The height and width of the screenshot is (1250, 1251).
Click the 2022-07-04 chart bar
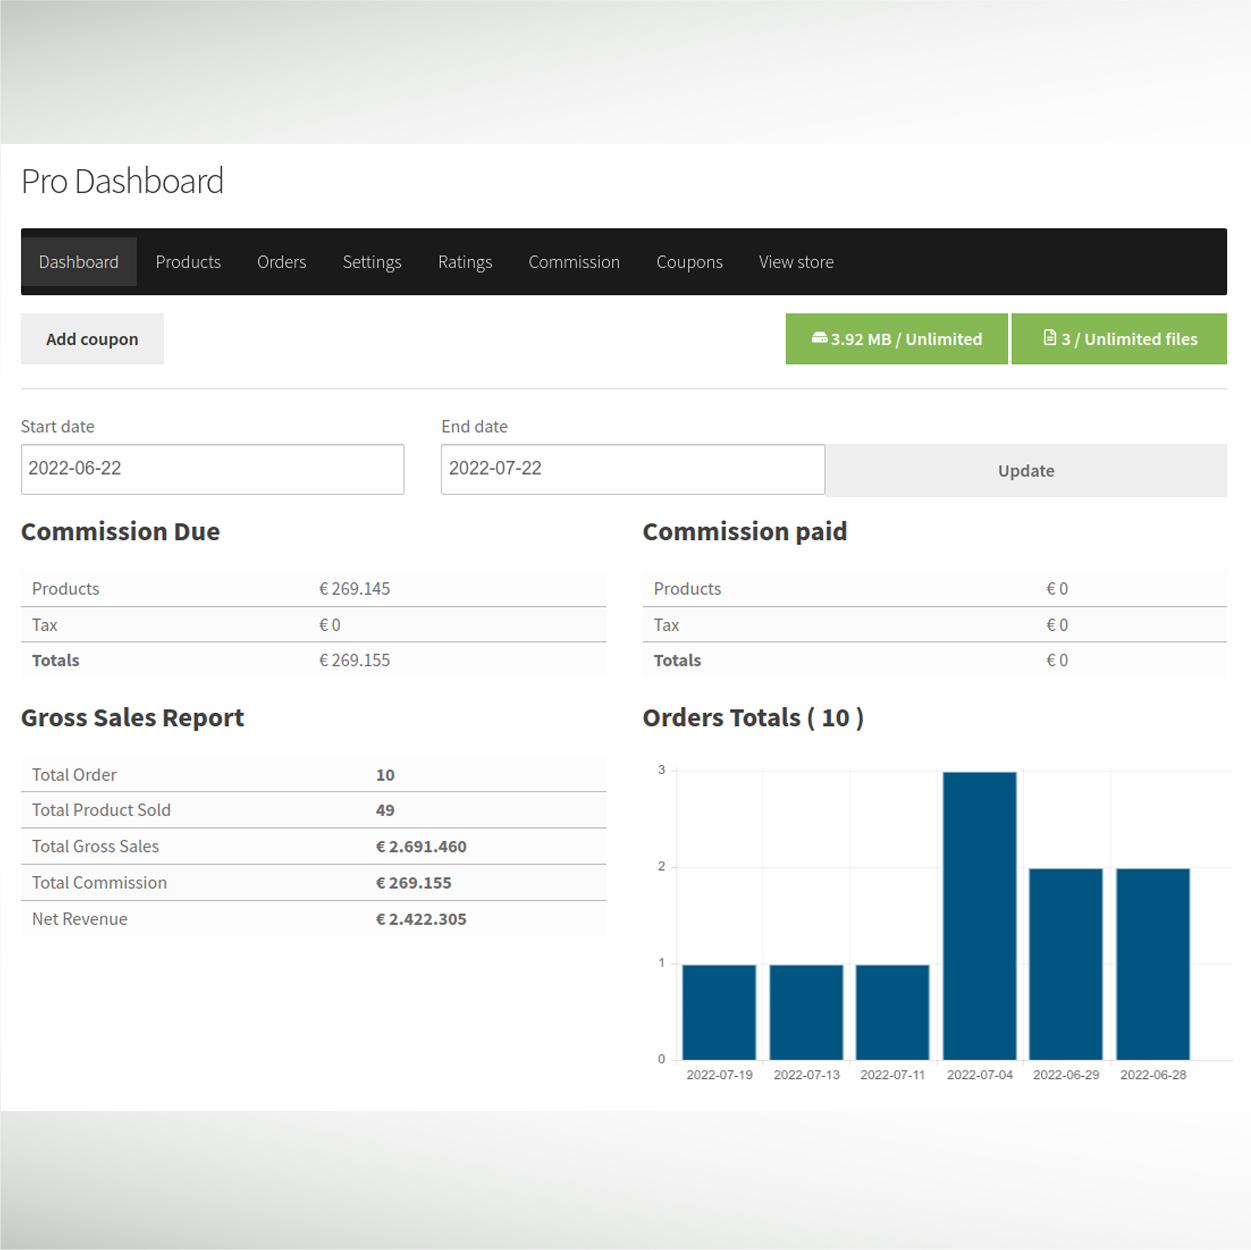click(x=980, y=915)
